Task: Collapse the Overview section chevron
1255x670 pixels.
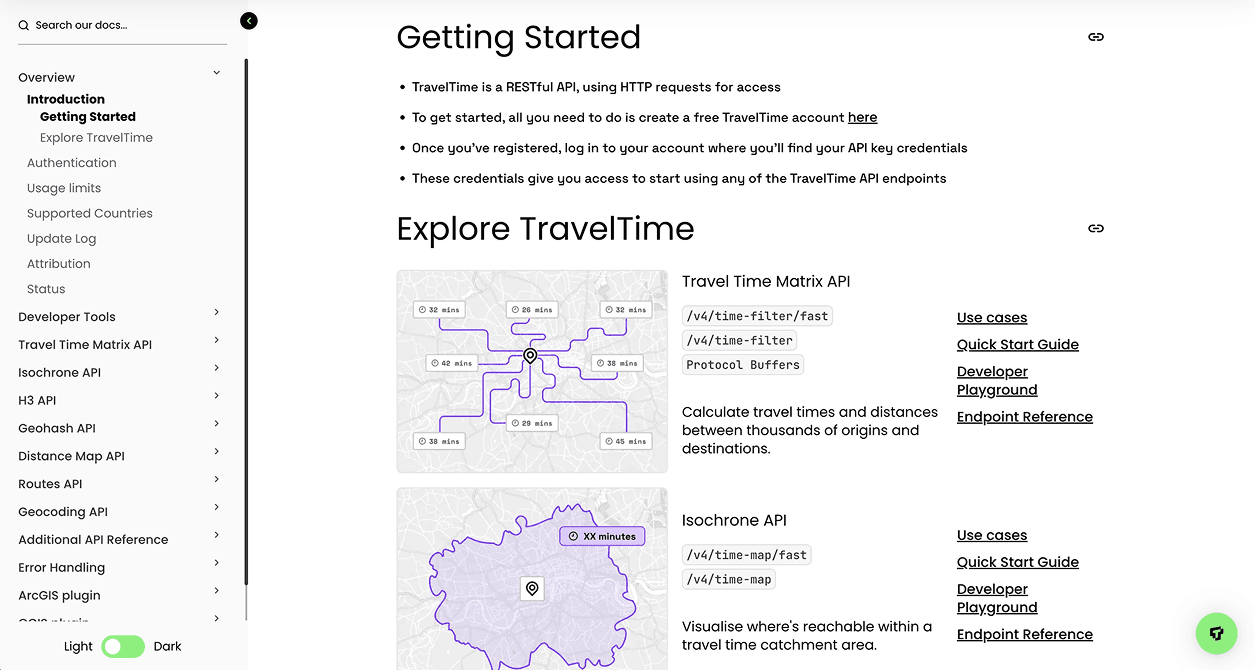Action: click(x=216, y=73)
